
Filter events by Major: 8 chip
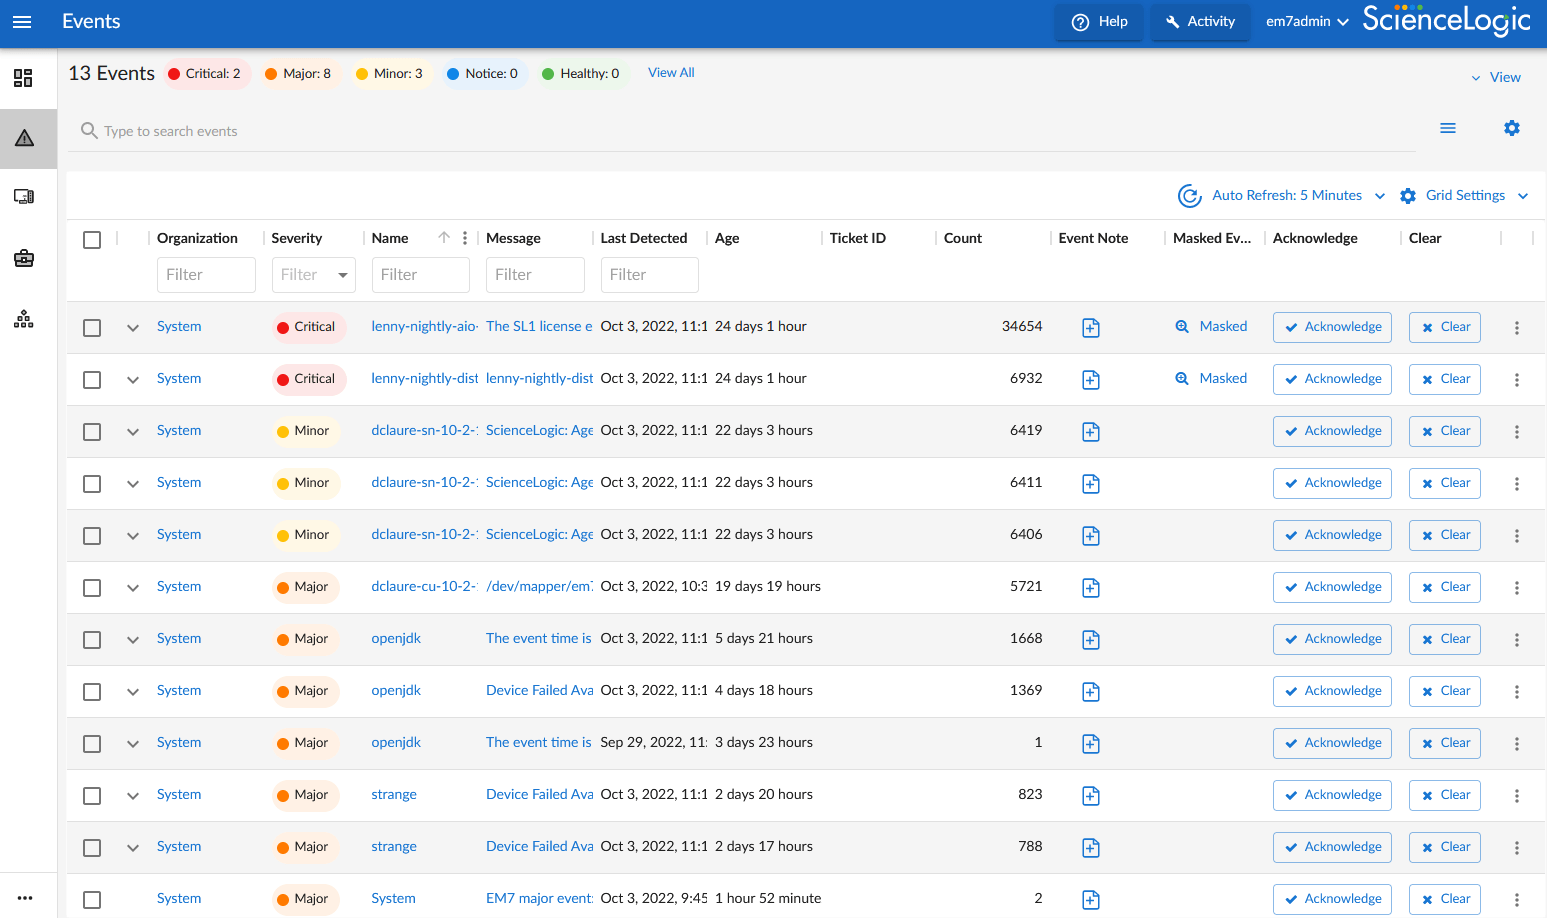(299, 74)
